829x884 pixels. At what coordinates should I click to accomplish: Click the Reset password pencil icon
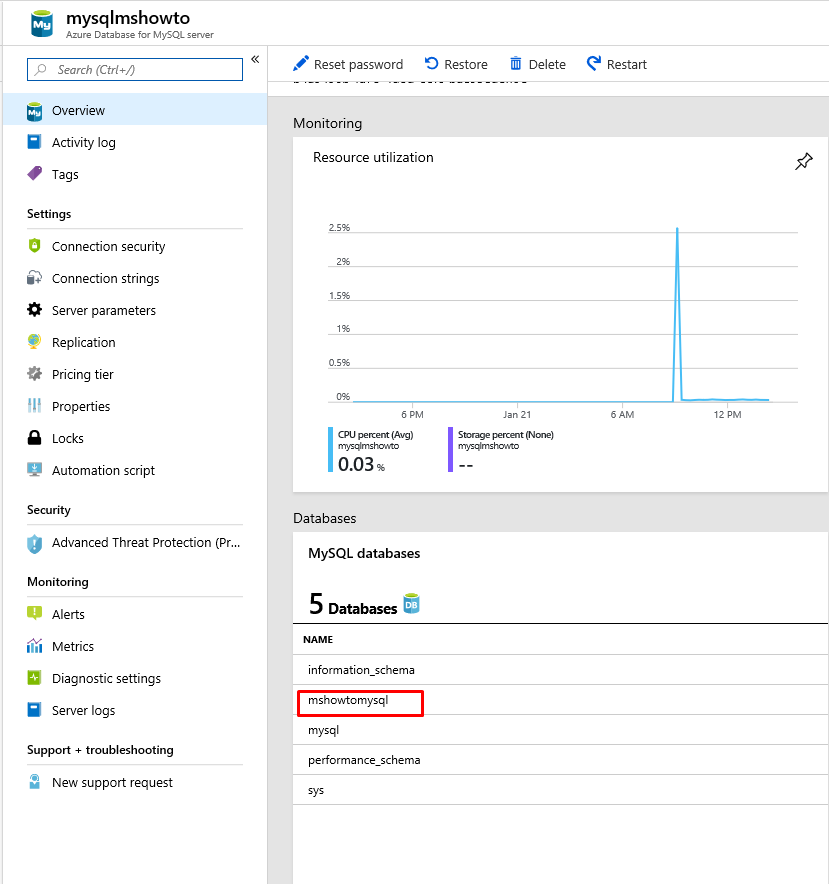coord(301,63)
